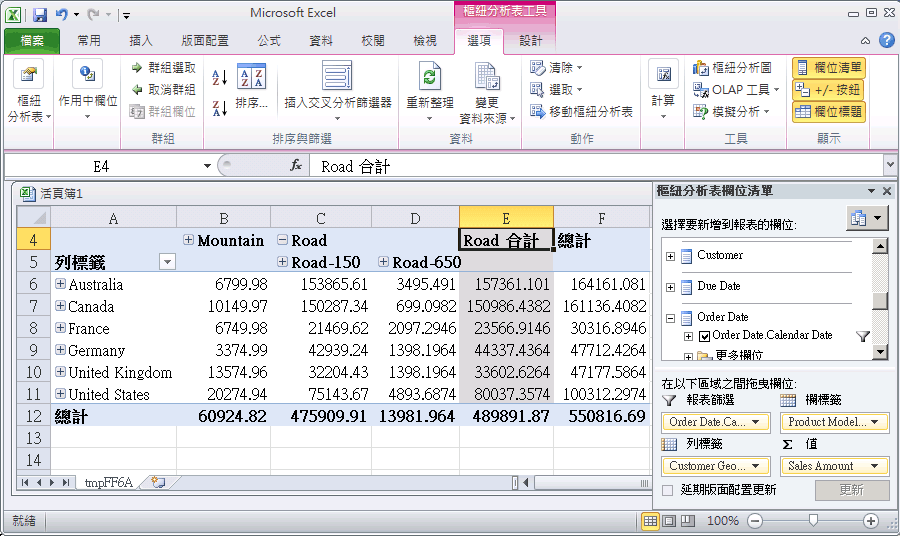The width and height of the screenshot is (900, 536).
Task: Click 插入交叉分析篩選器 slicer icon
Action: pyautogui.click(x=337, y=77)
